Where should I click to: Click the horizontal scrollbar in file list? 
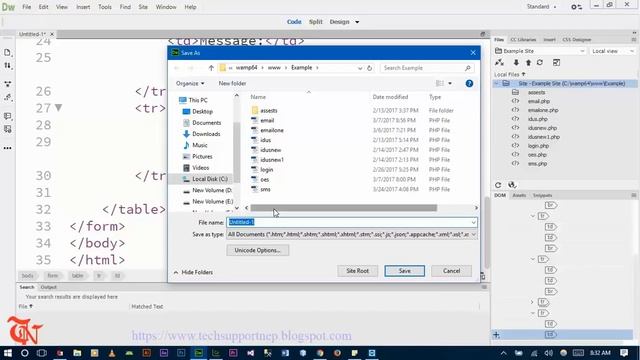point(344,208)
